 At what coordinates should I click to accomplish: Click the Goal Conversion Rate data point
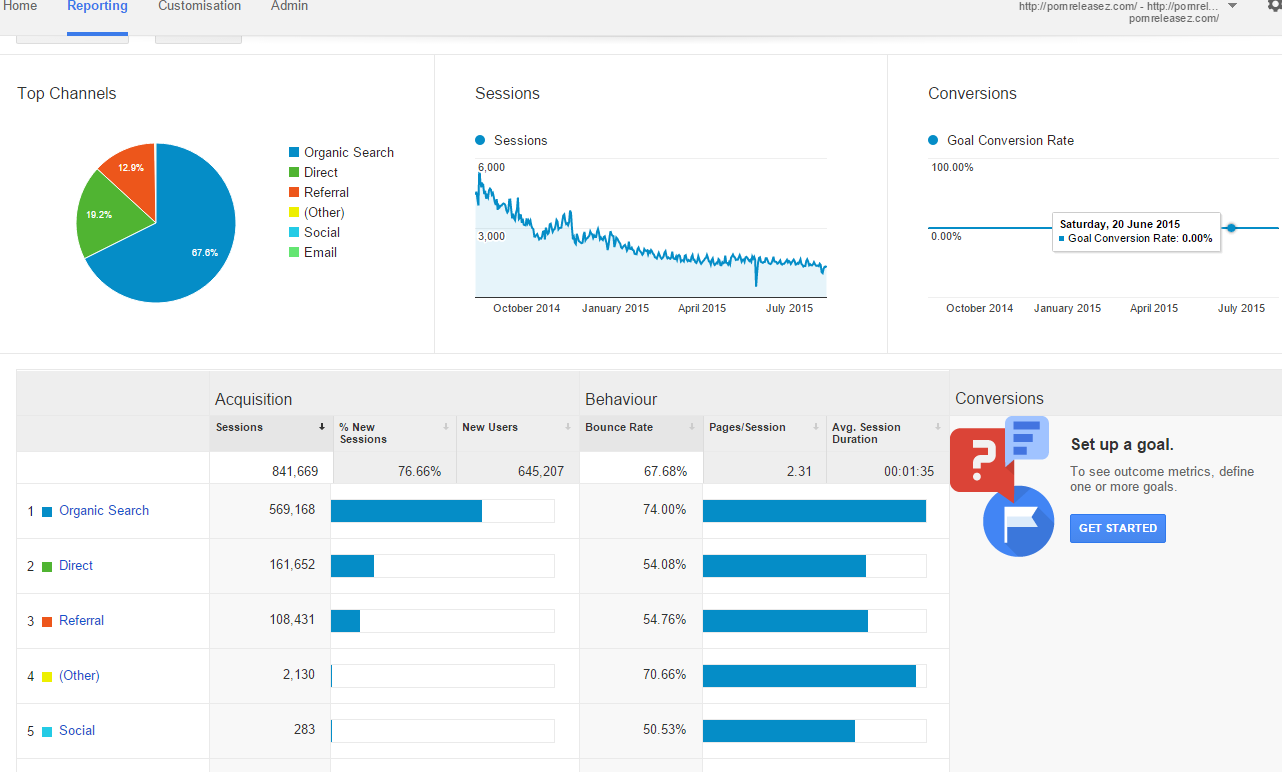[x=1231, y=228]
